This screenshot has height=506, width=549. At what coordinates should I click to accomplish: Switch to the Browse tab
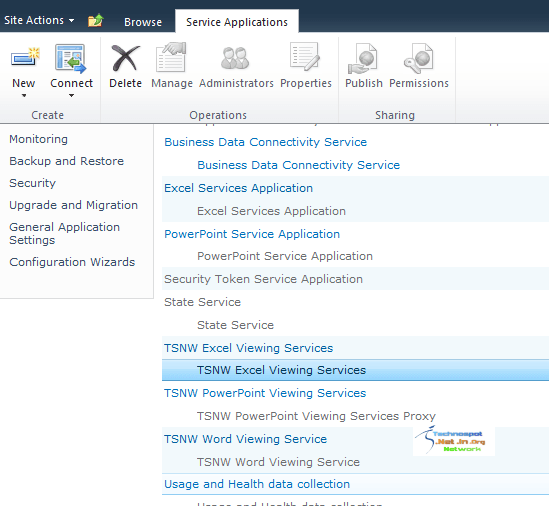(x=143, y=22)
